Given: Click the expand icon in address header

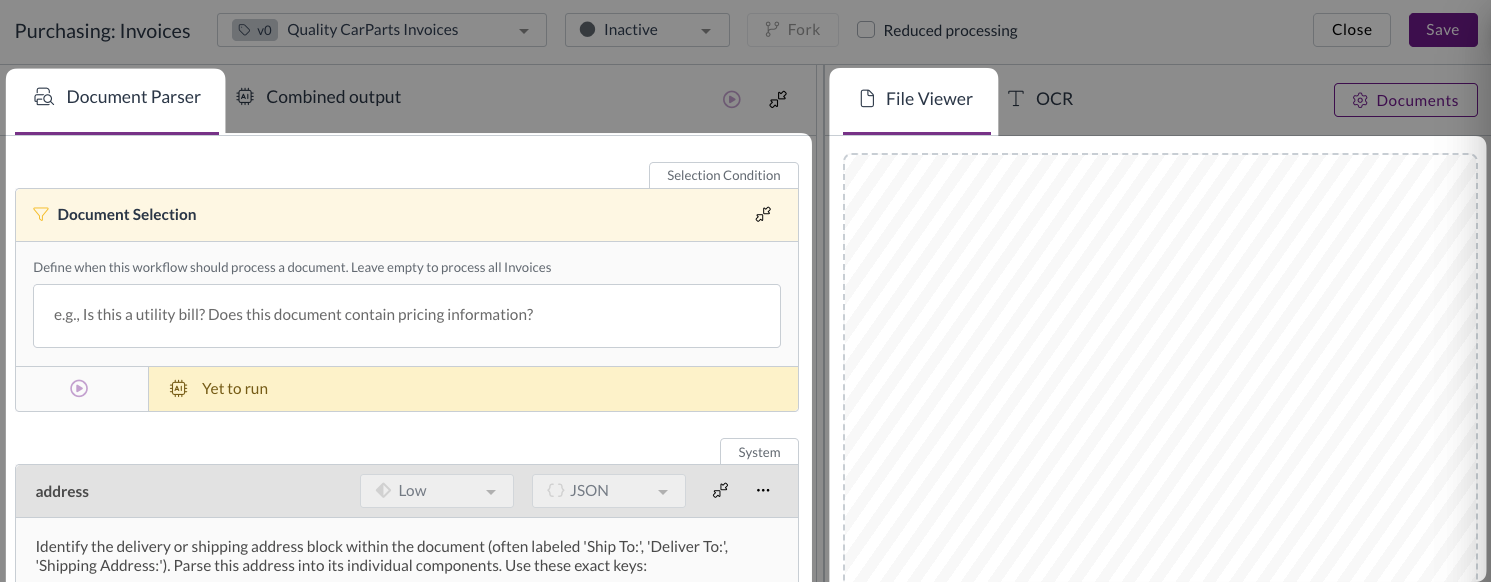Looking at the screenshot, I should (x=720, y=490).
